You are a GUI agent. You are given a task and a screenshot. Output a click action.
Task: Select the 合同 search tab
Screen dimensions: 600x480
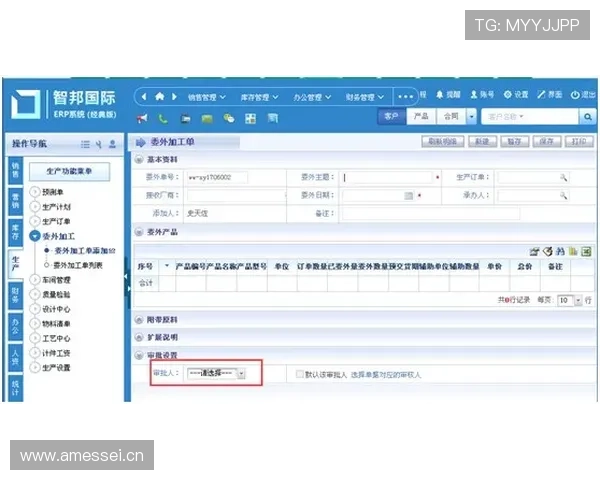tap(451, 116)
